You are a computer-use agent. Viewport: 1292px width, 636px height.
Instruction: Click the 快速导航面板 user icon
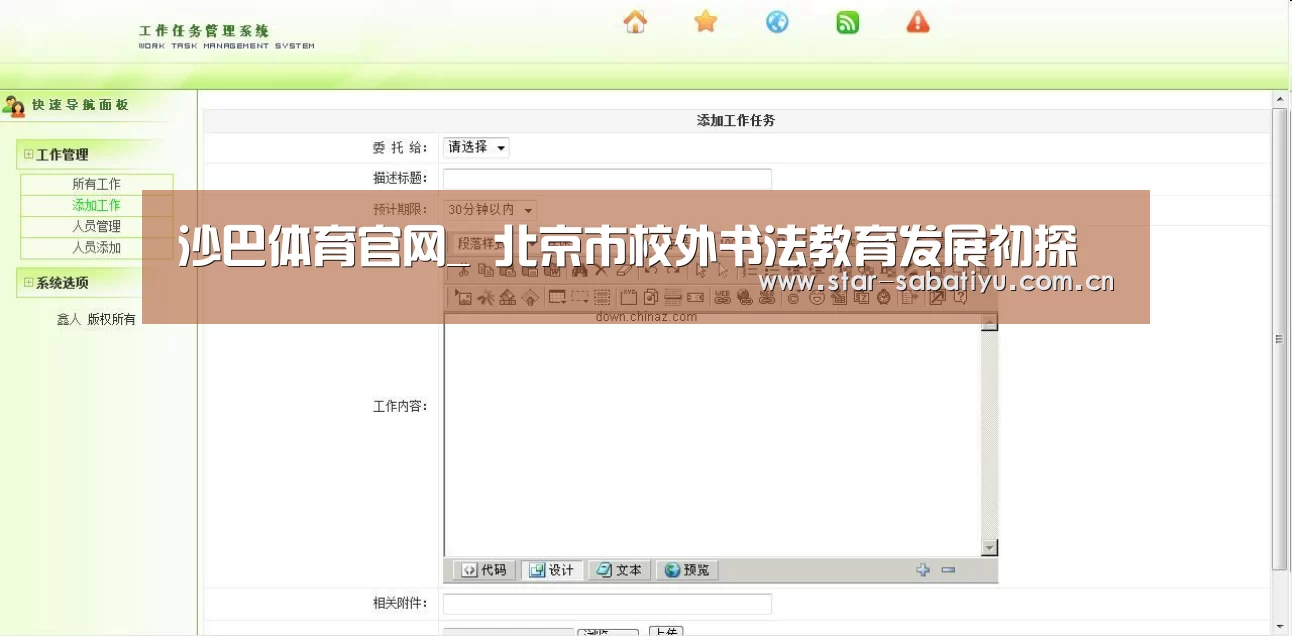tap(14, 105)
